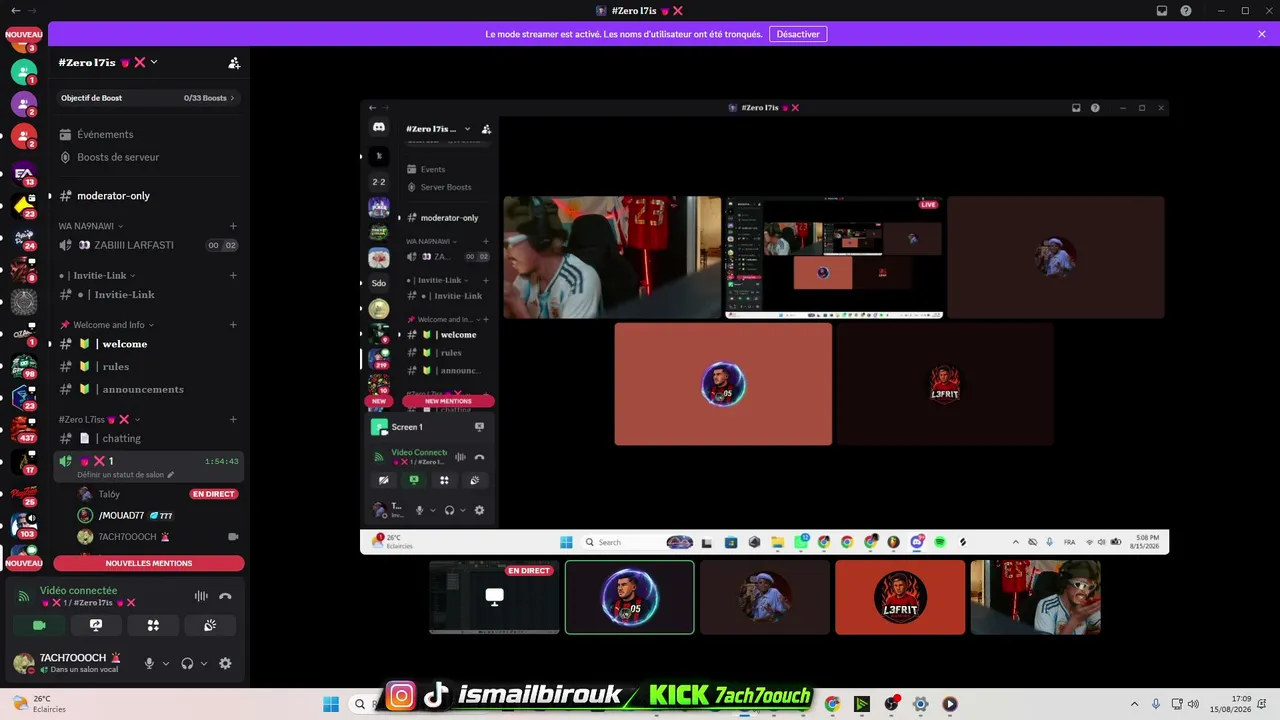Screen dimensions: 1280x720
Task: Collapse the Invitie-Link category header
Action: pyautogui.click(x=97, y=275)
